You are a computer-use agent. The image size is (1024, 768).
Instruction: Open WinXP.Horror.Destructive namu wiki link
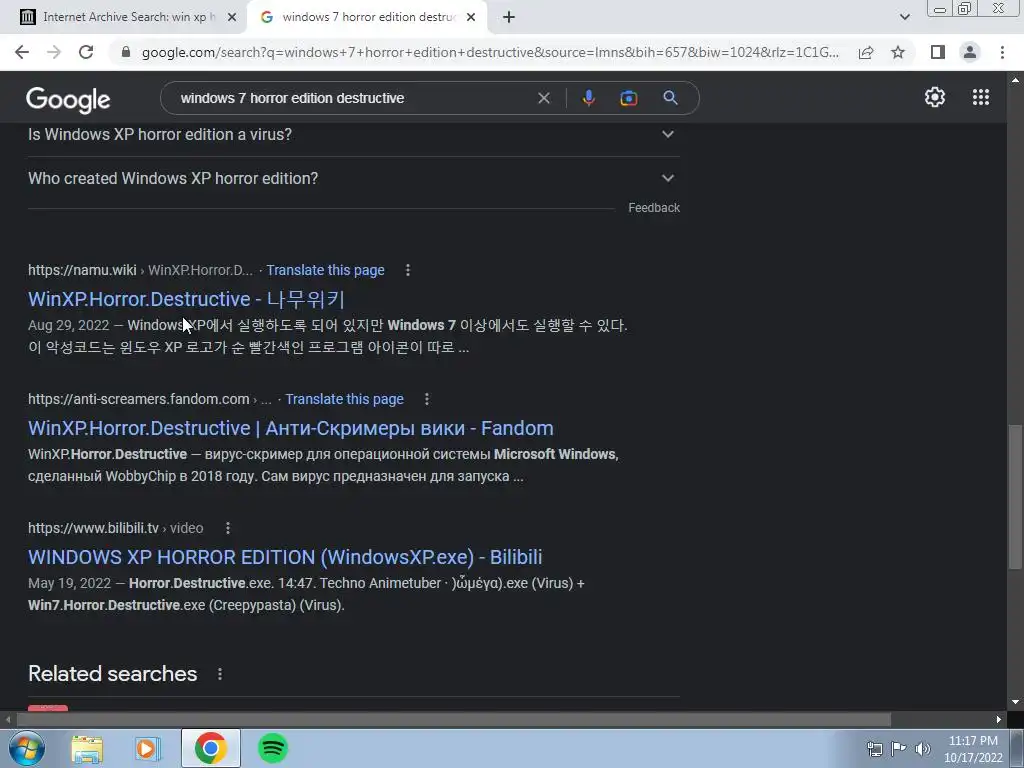click(x=186, y=299)
